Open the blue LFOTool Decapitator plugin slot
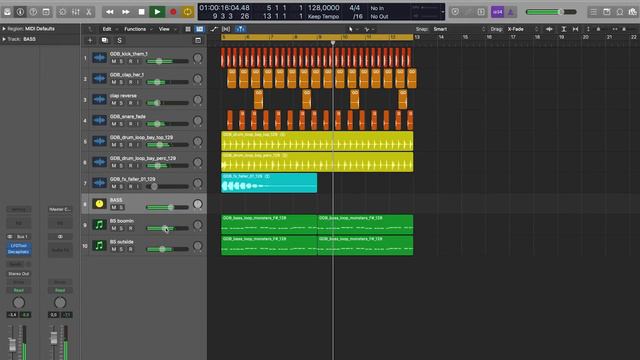Viewport: 640px width, 360px height. coord(18,249)
